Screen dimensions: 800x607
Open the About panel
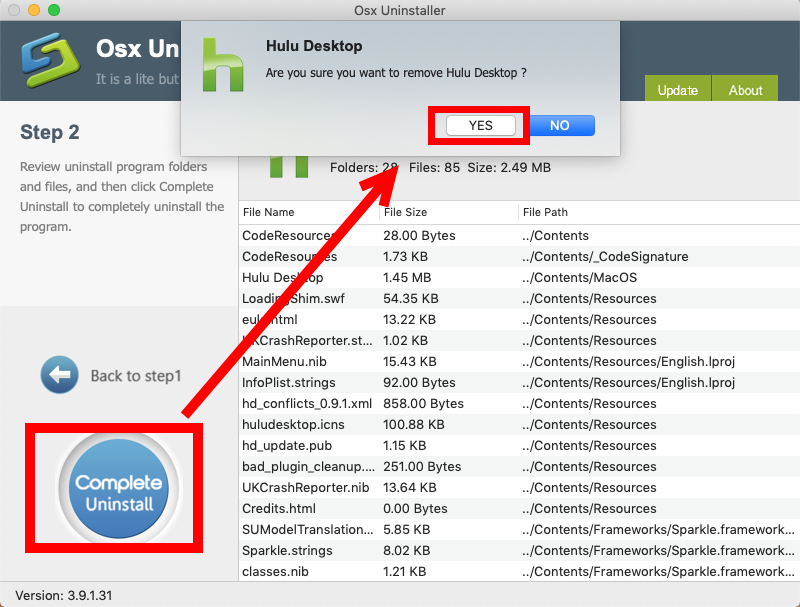(x=744, y=90)
